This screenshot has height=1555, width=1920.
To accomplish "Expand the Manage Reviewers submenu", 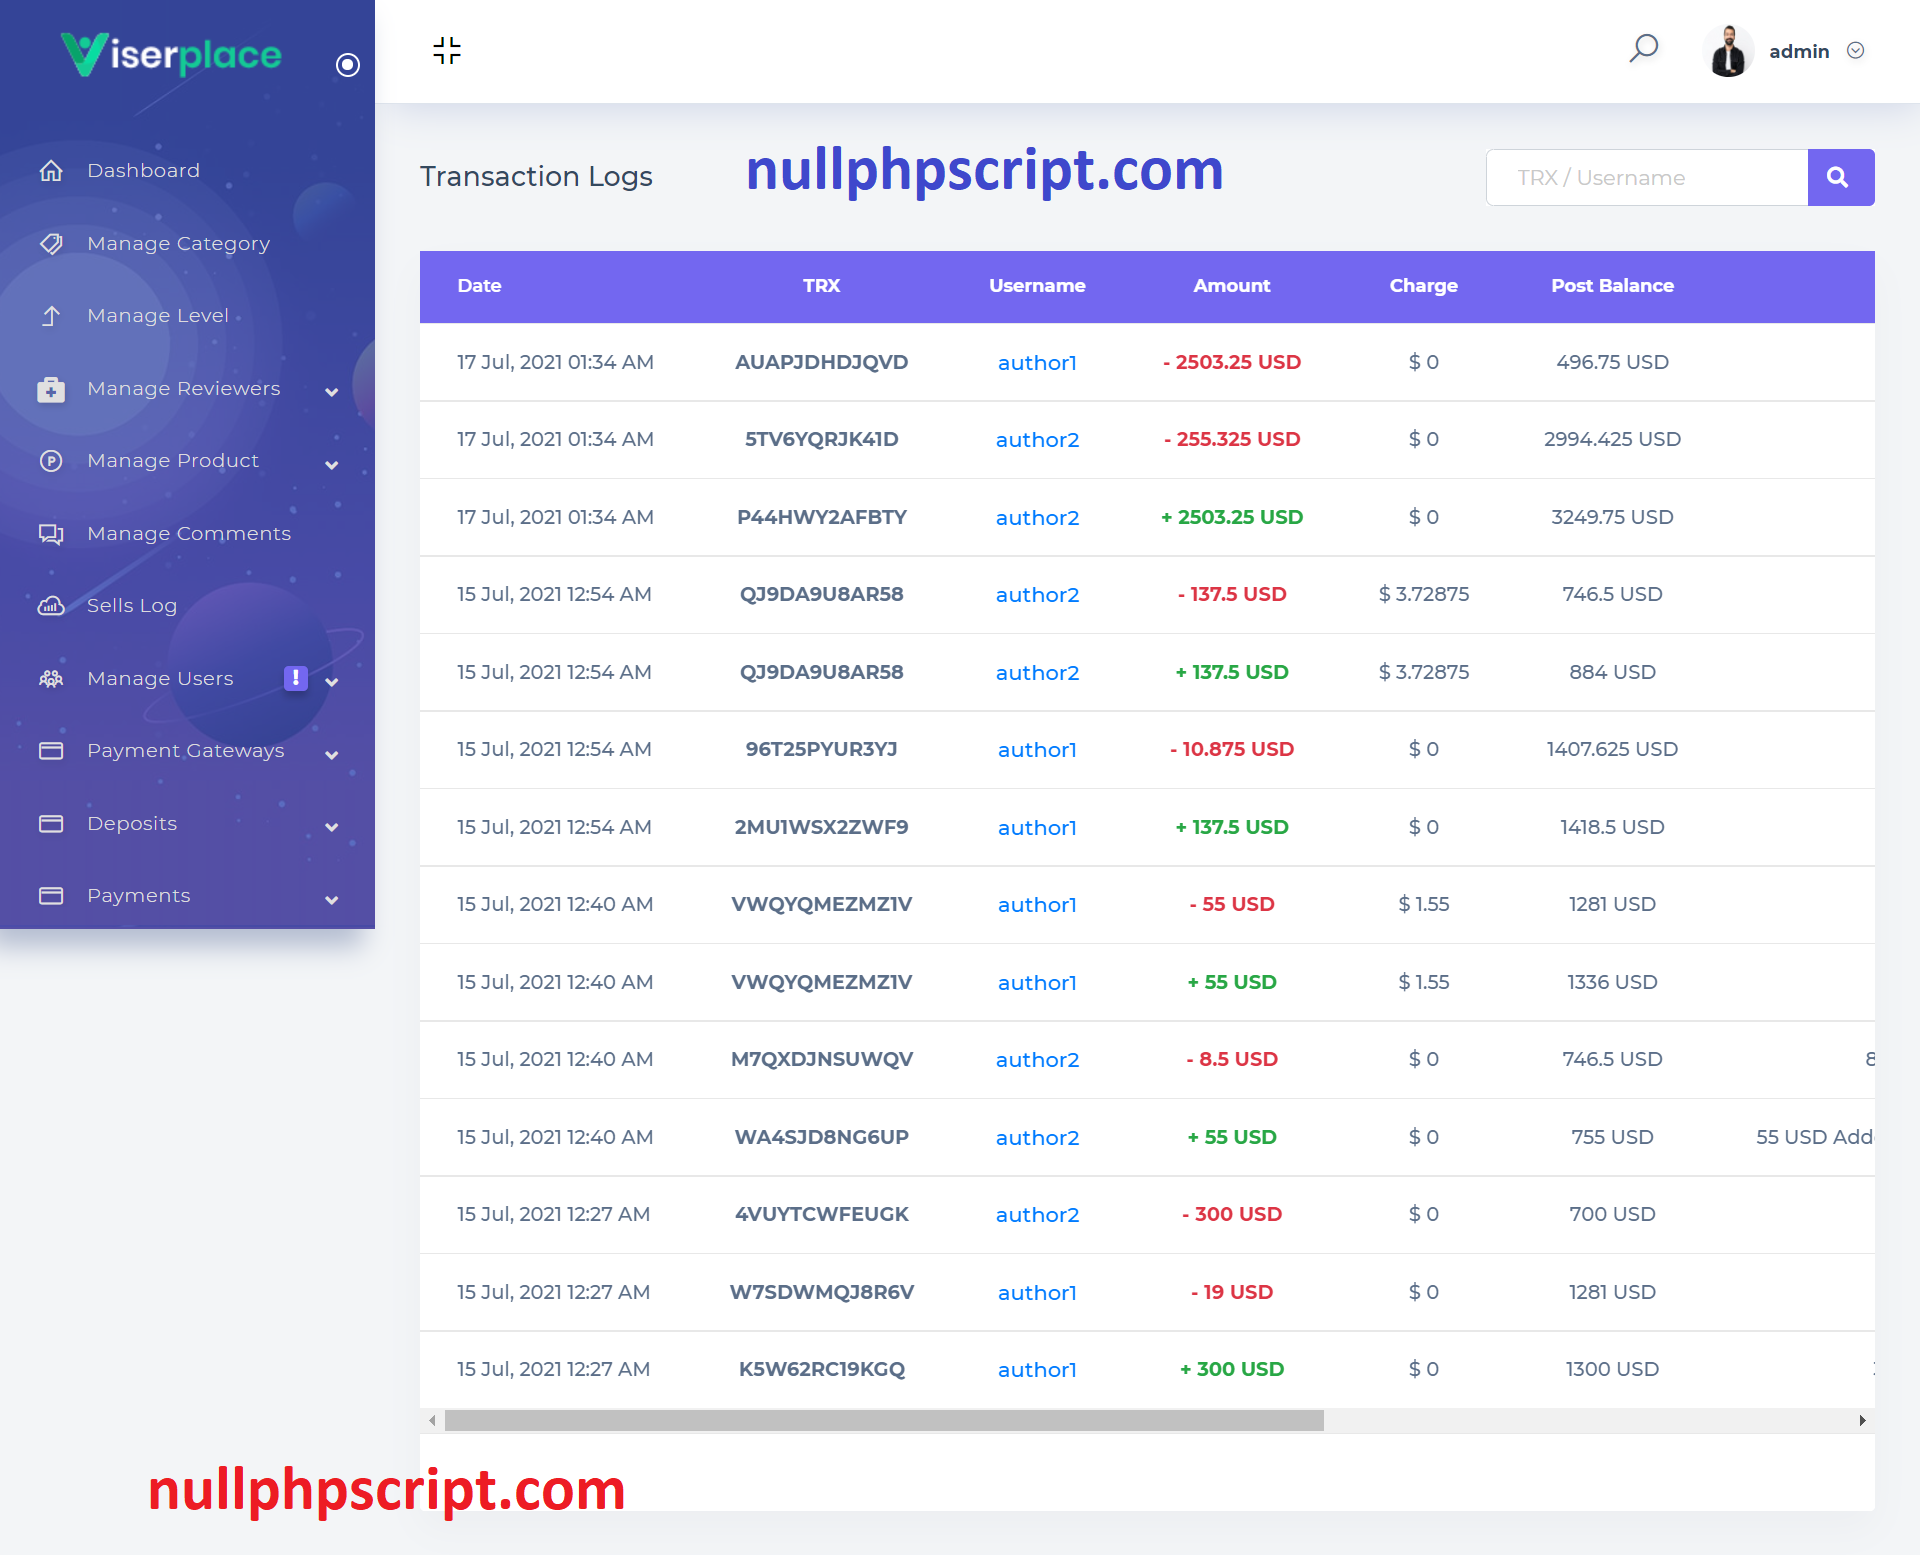I will 332,392.
